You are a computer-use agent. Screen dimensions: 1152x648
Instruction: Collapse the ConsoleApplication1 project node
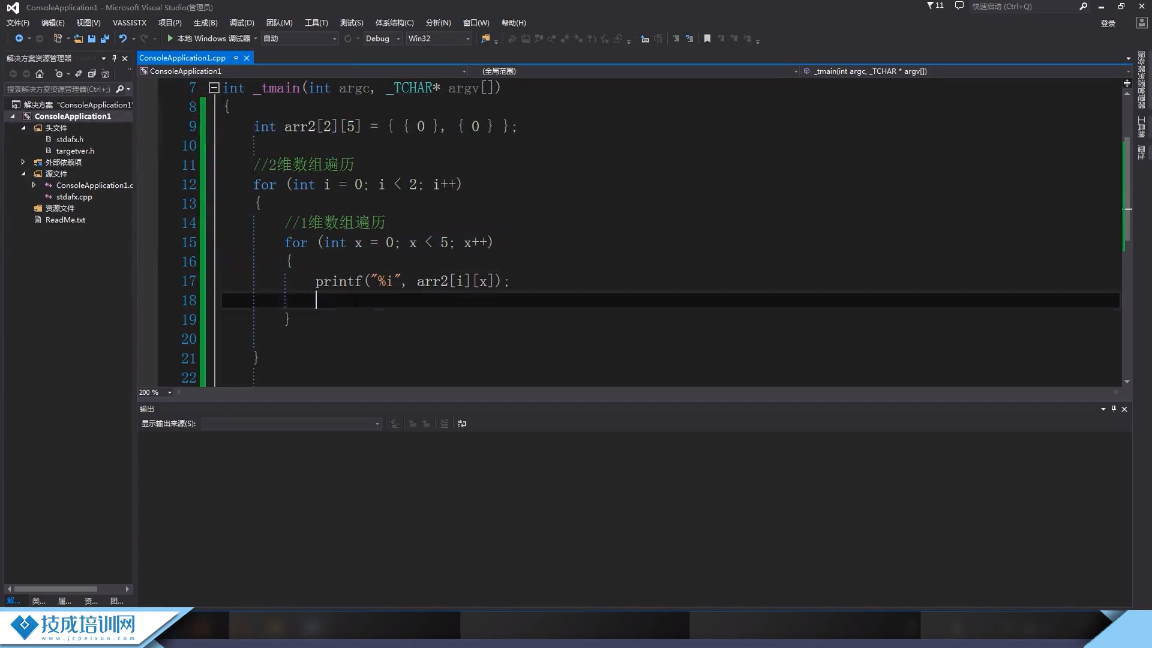[12, 116]
